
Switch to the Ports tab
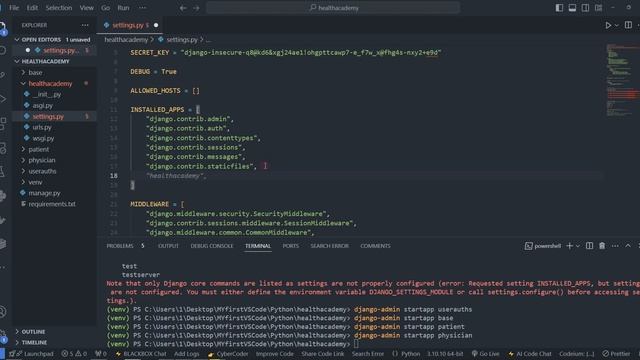tap(291, 246)
